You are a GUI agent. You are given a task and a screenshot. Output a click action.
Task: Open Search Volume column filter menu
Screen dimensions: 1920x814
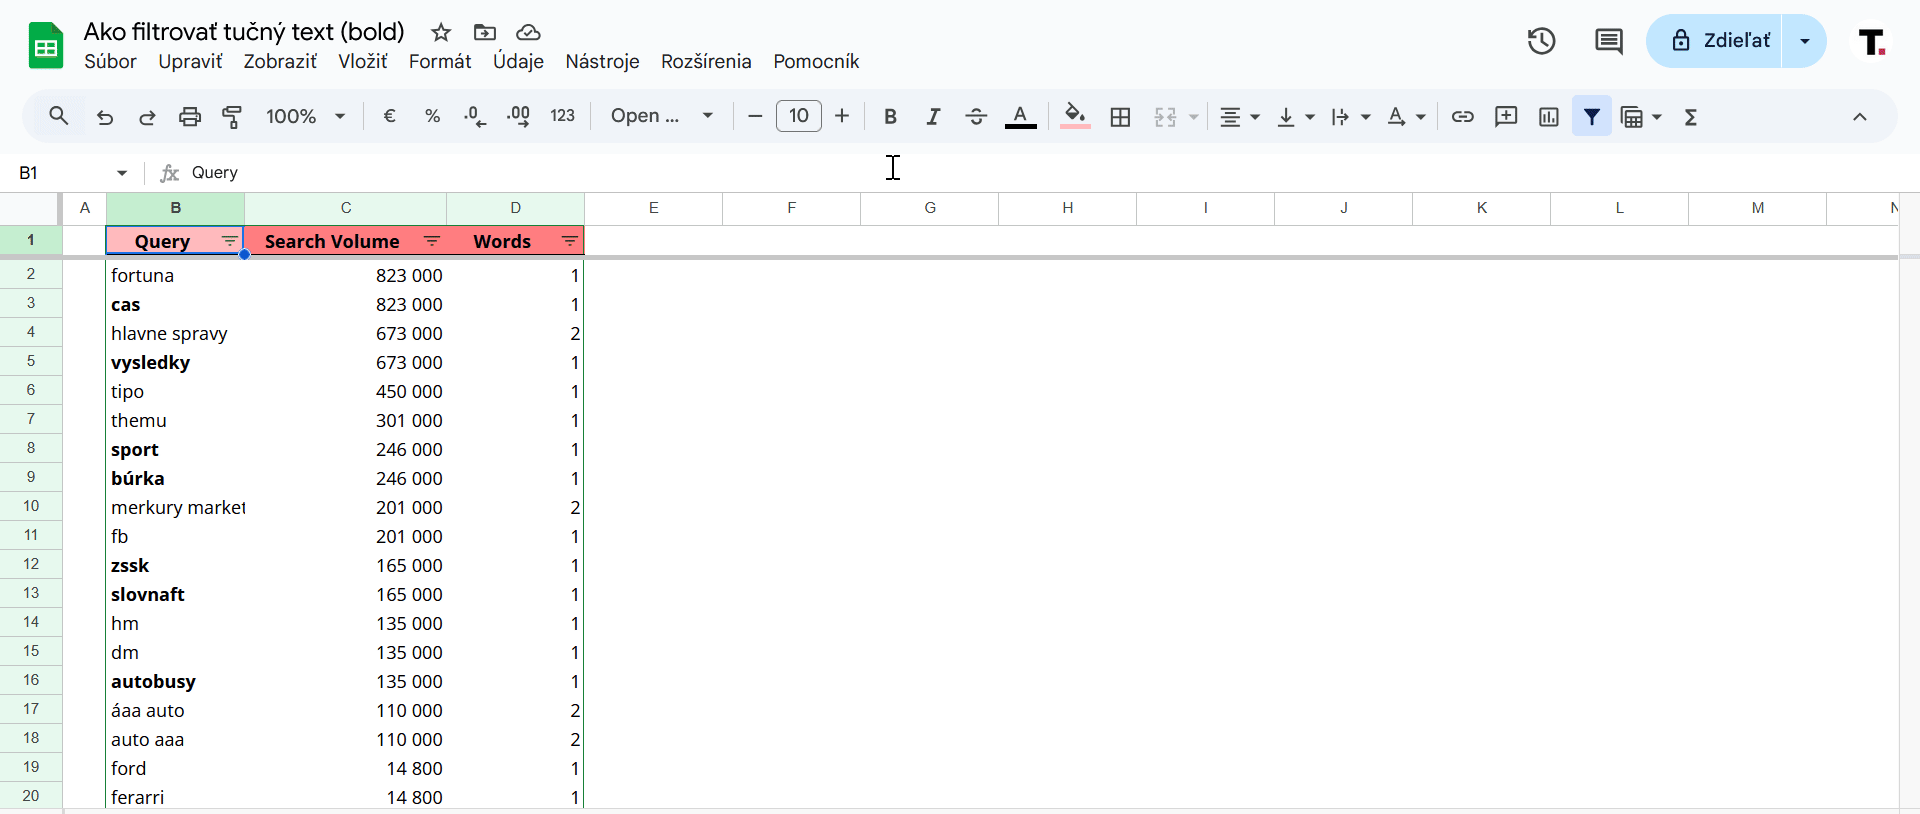point(432,241)
